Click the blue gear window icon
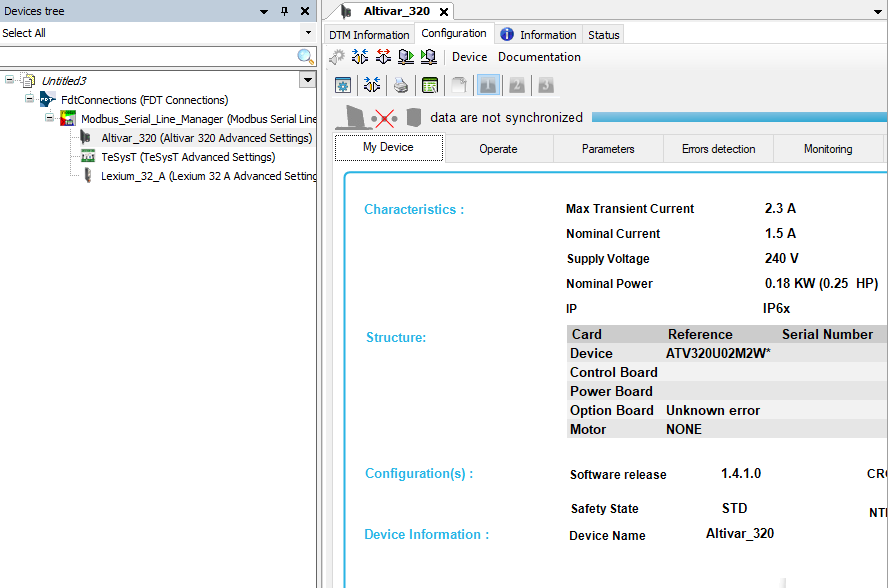 (343, 86)
